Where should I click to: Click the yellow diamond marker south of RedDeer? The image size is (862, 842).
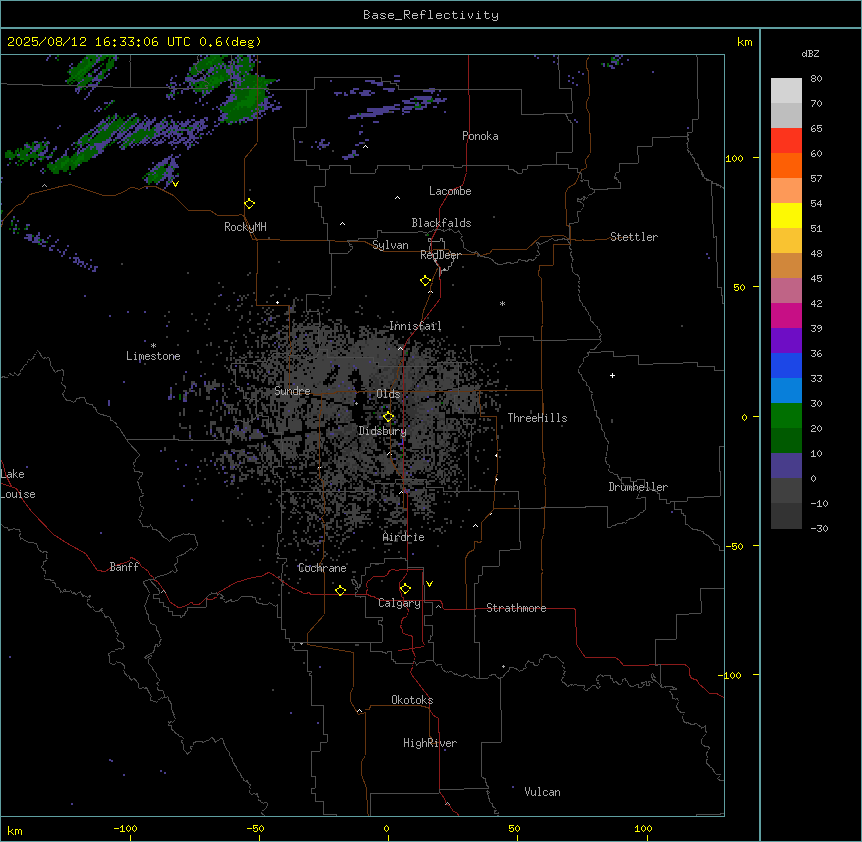426,281
